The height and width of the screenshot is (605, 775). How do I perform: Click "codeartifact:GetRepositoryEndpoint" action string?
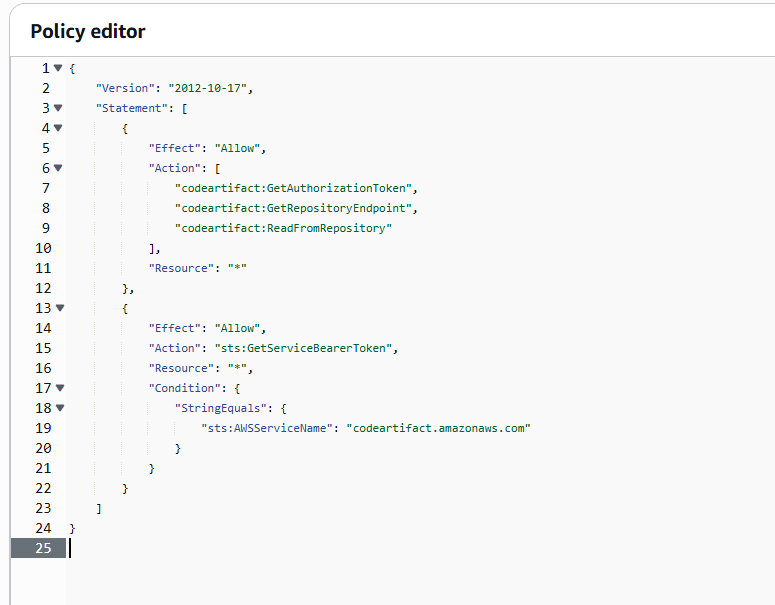(294, 208)
